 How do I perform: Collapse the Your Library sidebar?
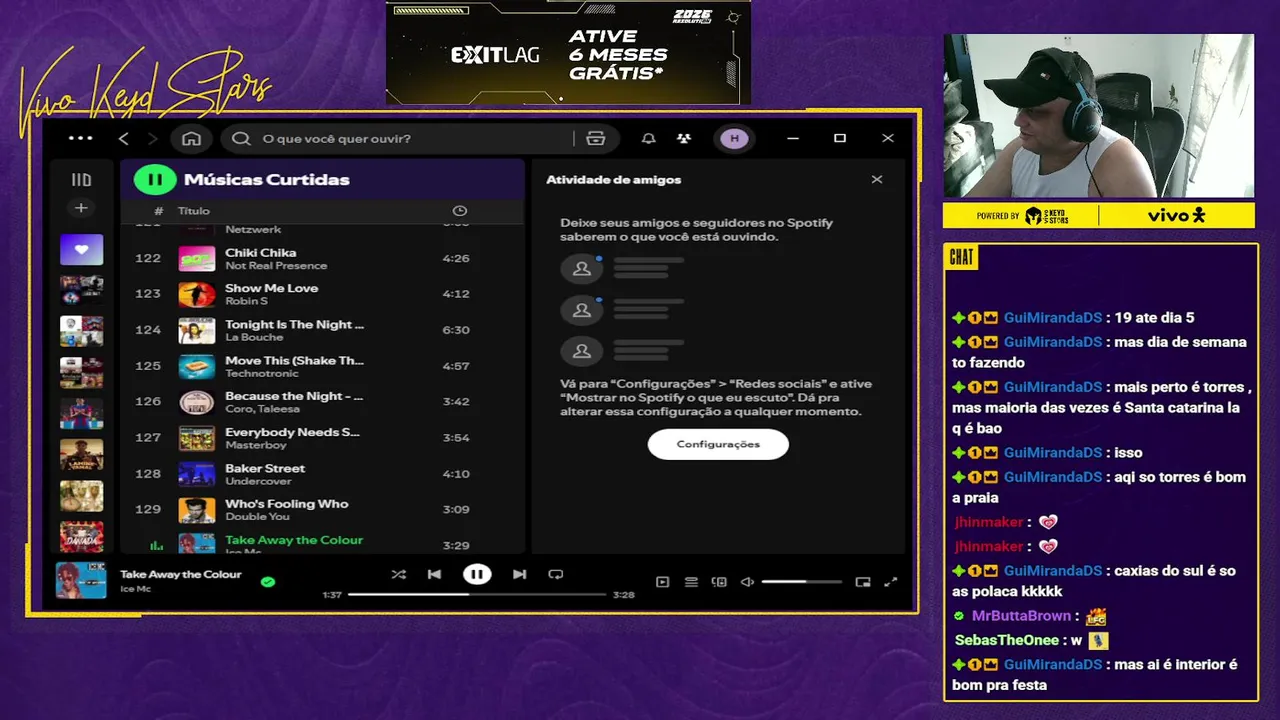81,180
